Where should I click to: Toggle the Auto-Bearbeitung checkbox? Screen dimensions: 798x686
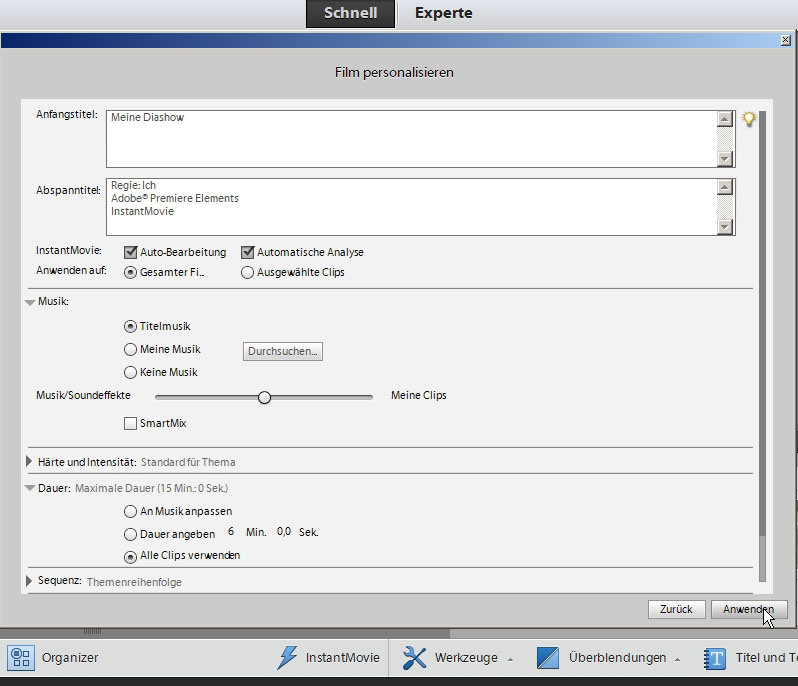(131, 252)
